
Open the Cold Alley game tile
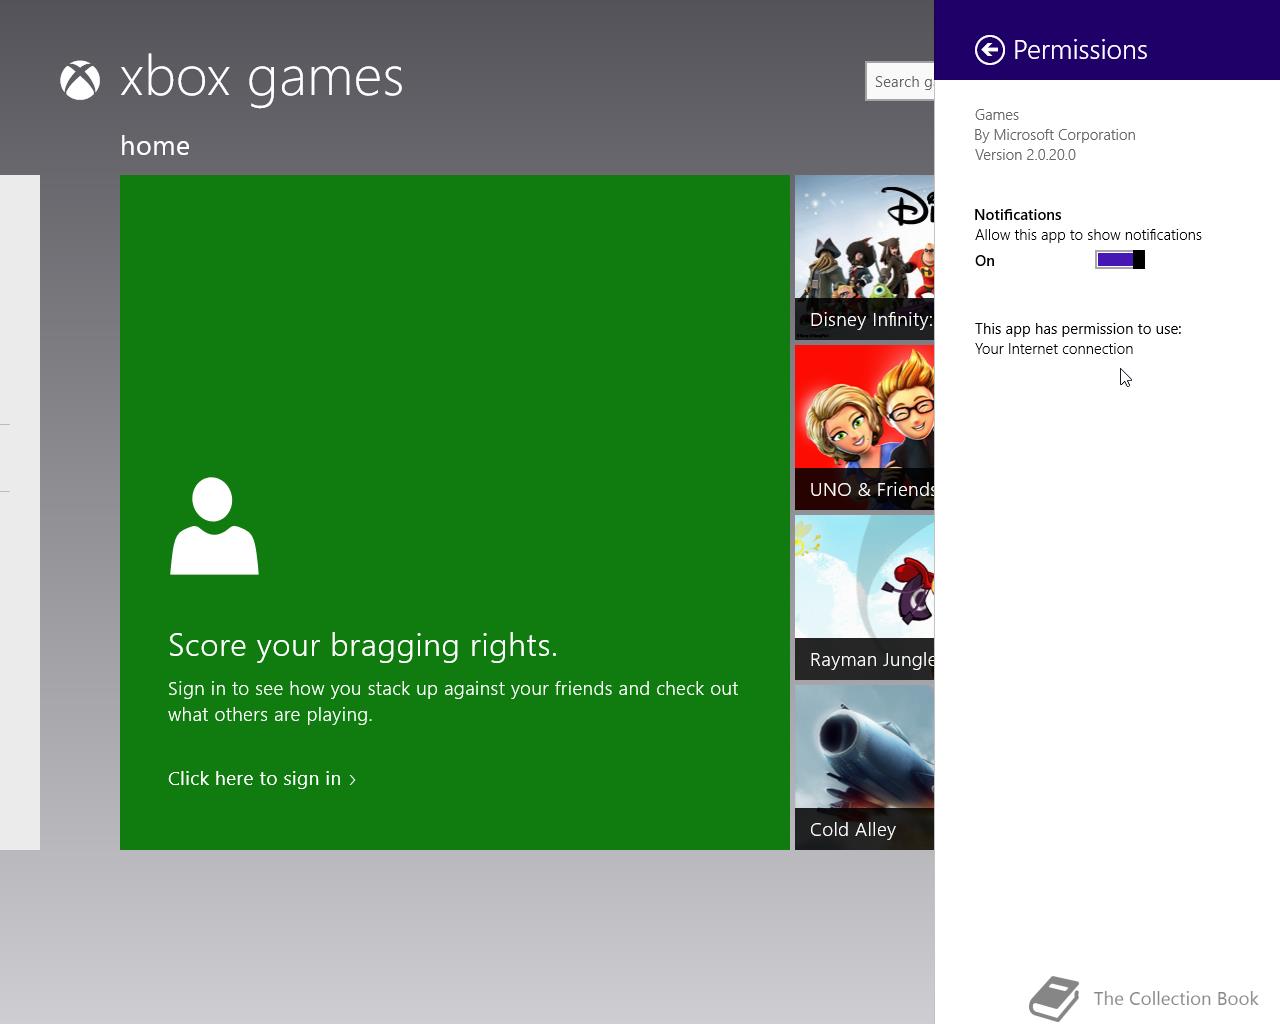(x=864, y=767)
